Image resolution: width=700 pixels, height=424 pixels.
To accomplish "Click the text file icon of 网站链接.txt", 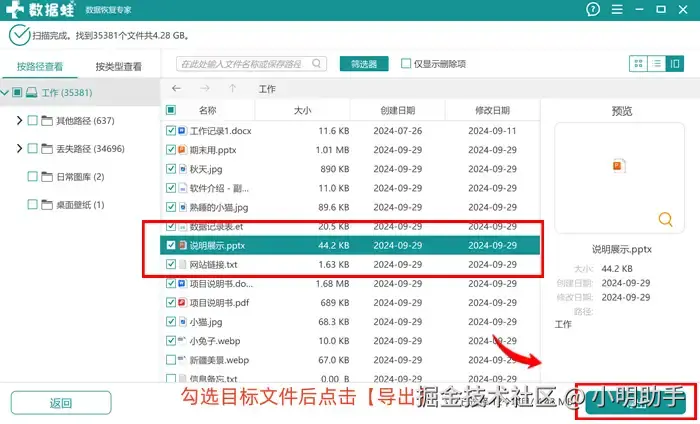I will coord(182,265).
